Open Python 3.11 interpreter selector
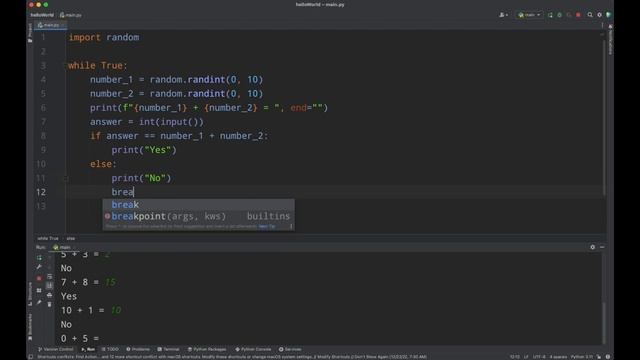The width and height of the screenshot is (640, 360). pyautogui.click(x=582, y=357)
